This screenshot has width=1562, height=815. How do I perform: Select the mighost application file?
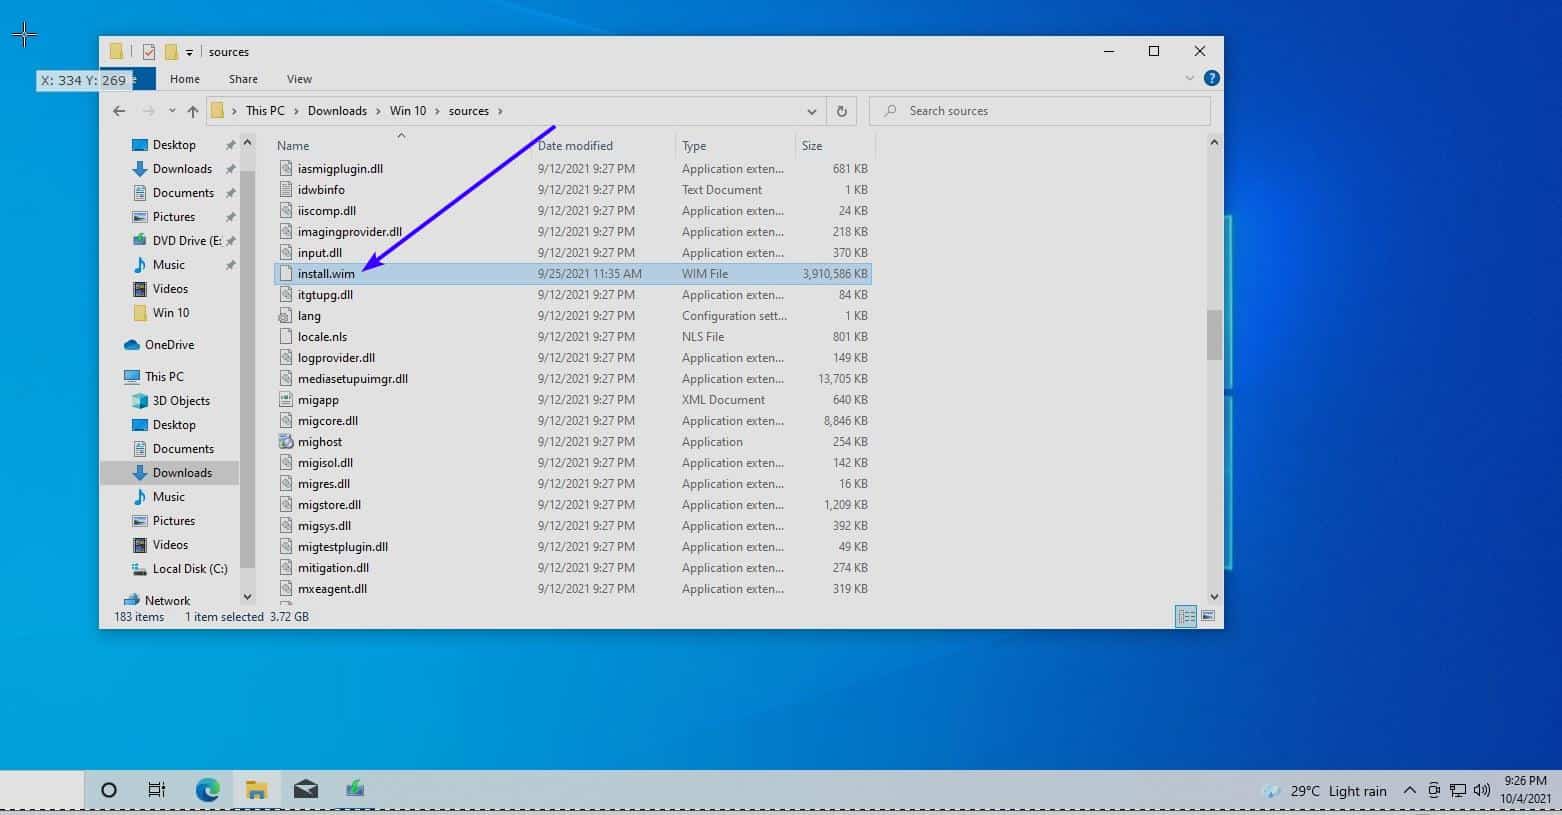point(573,442)
